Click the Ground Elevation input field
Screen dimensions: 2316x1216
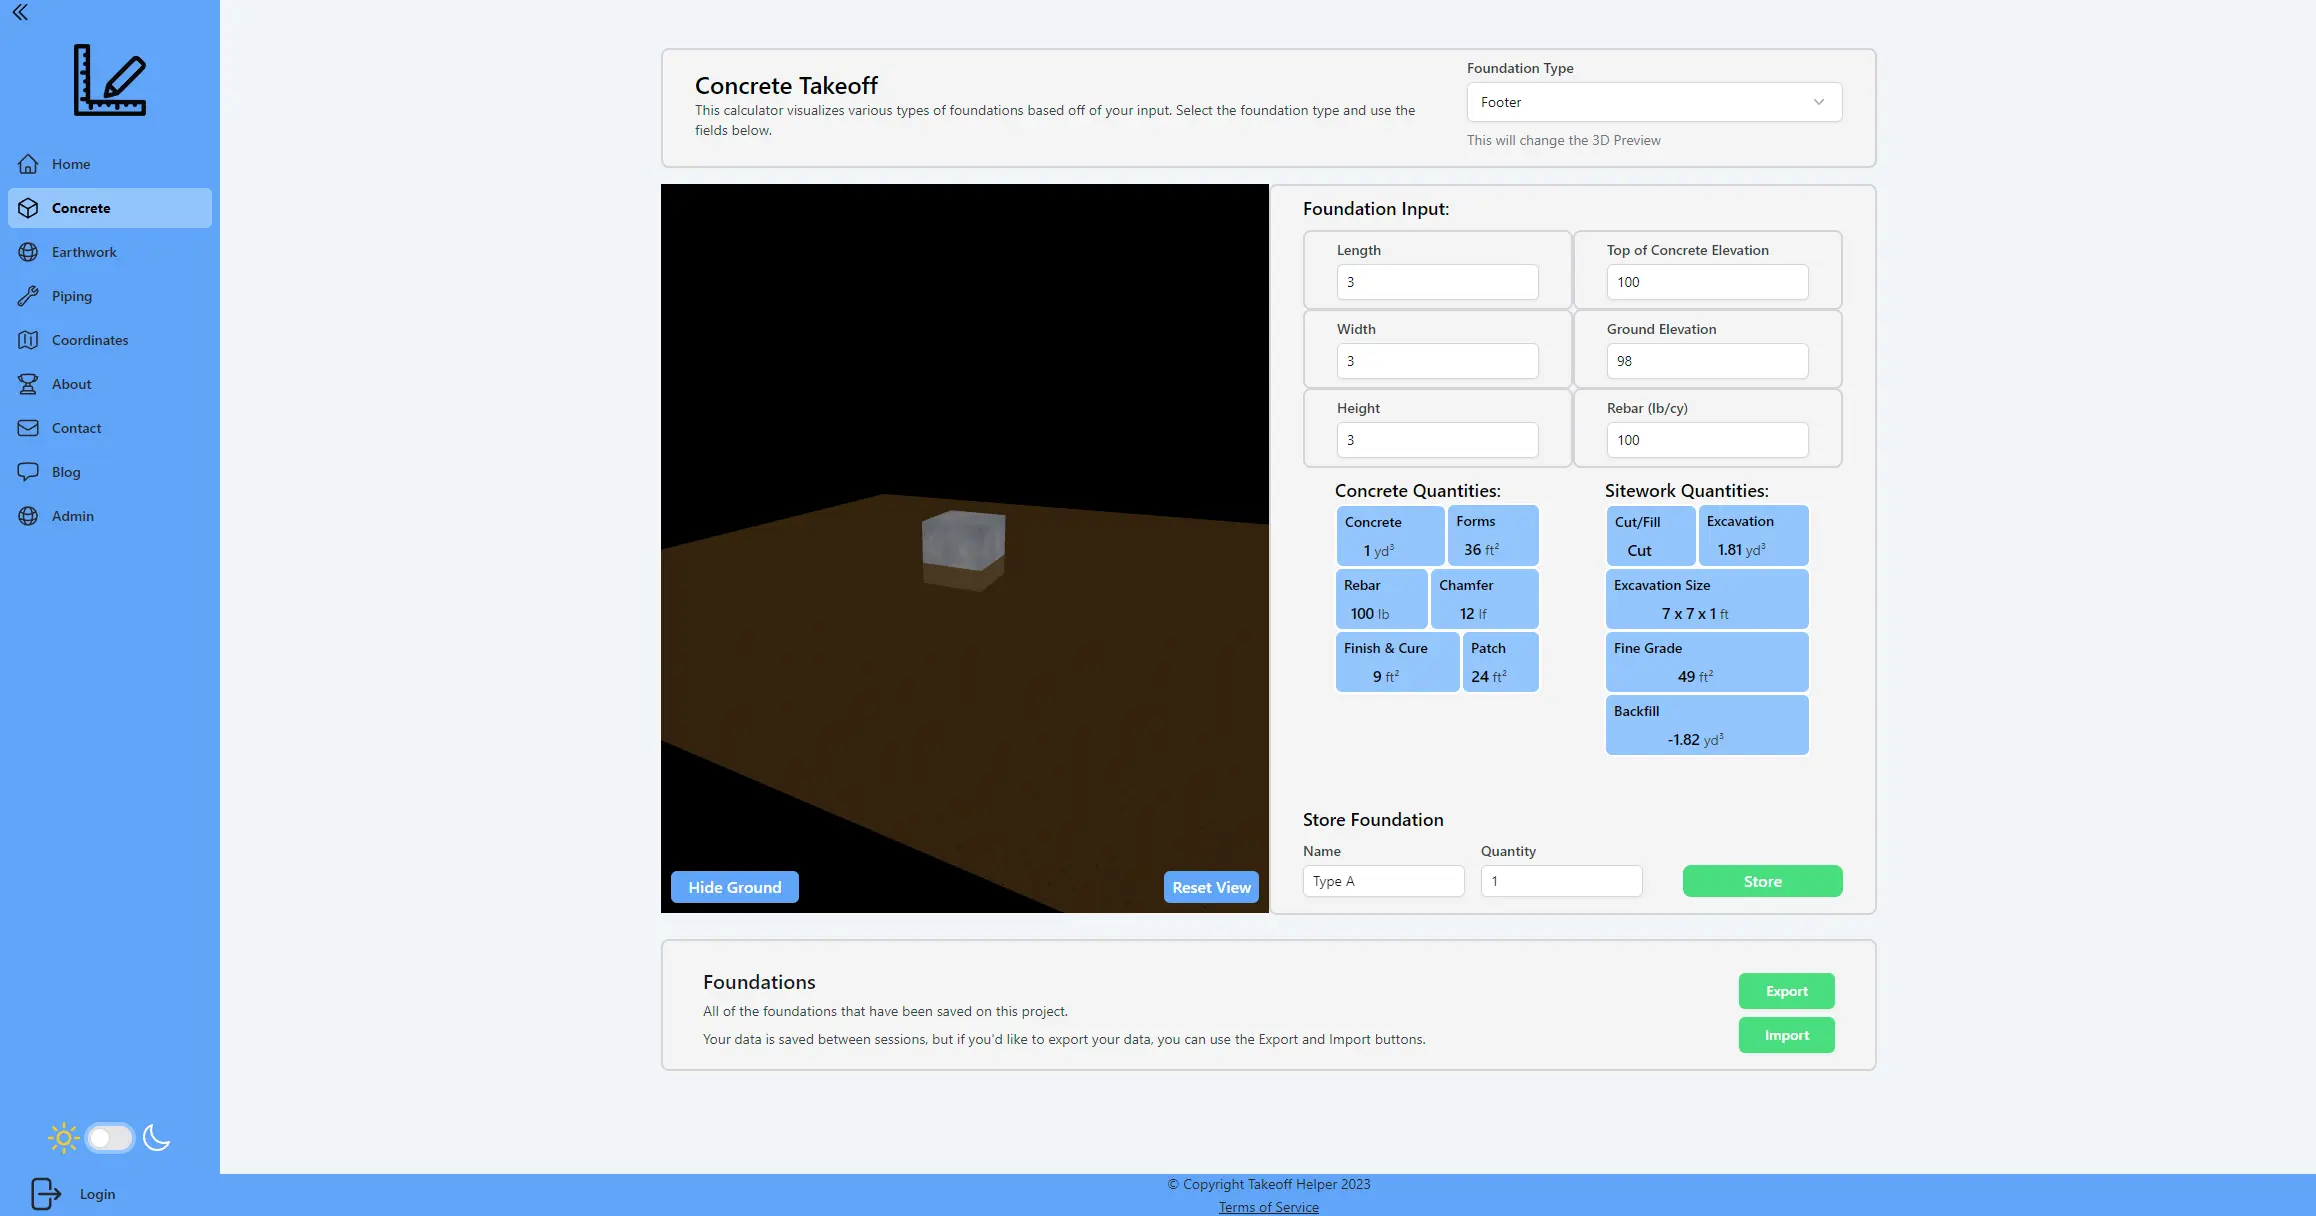tap(1706, 361)
